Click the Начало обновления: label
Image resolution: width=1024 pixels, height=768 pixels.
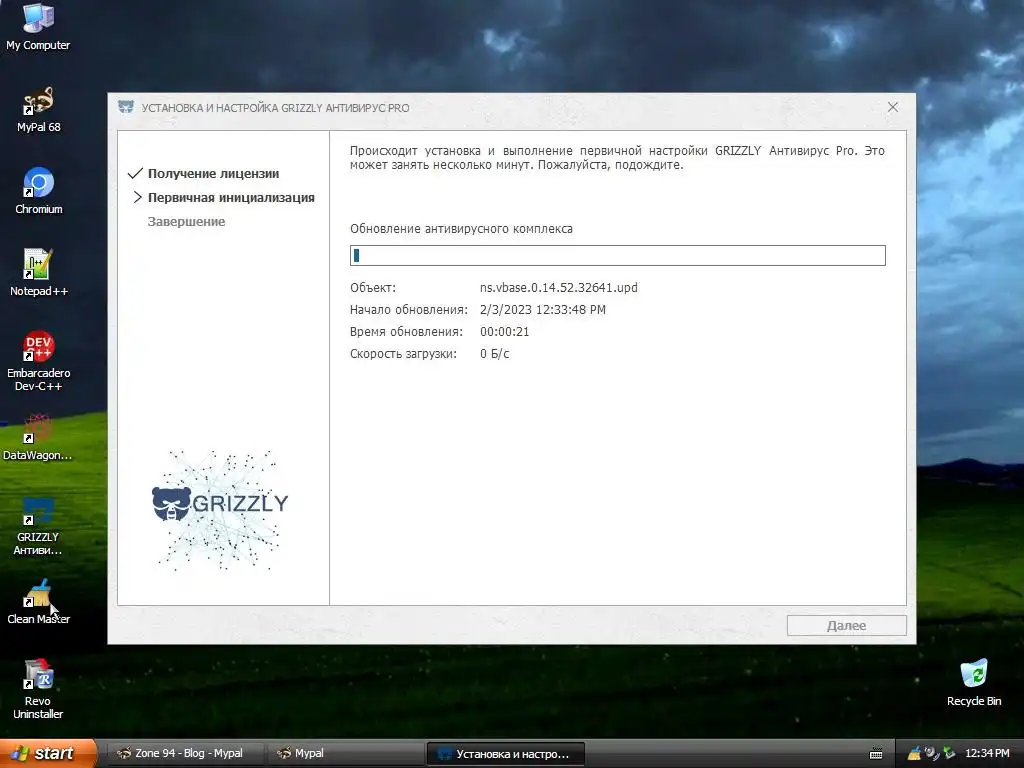(409, 310)
